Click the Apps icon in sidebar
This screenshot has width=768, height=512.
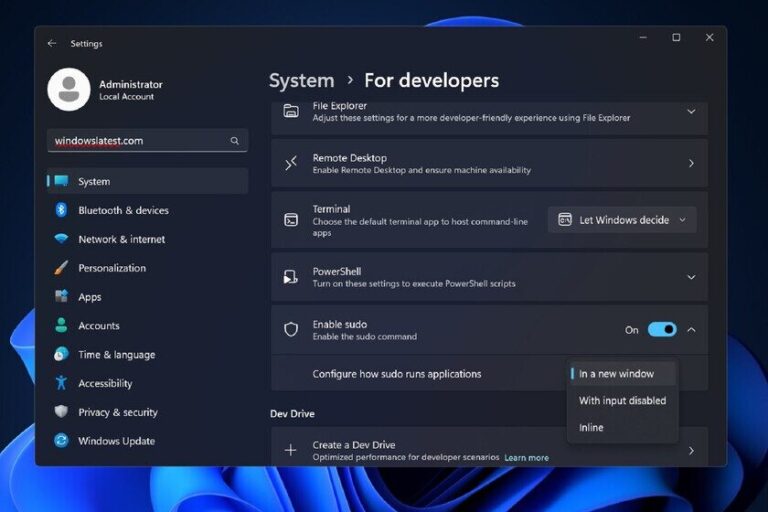click(61, 296)
